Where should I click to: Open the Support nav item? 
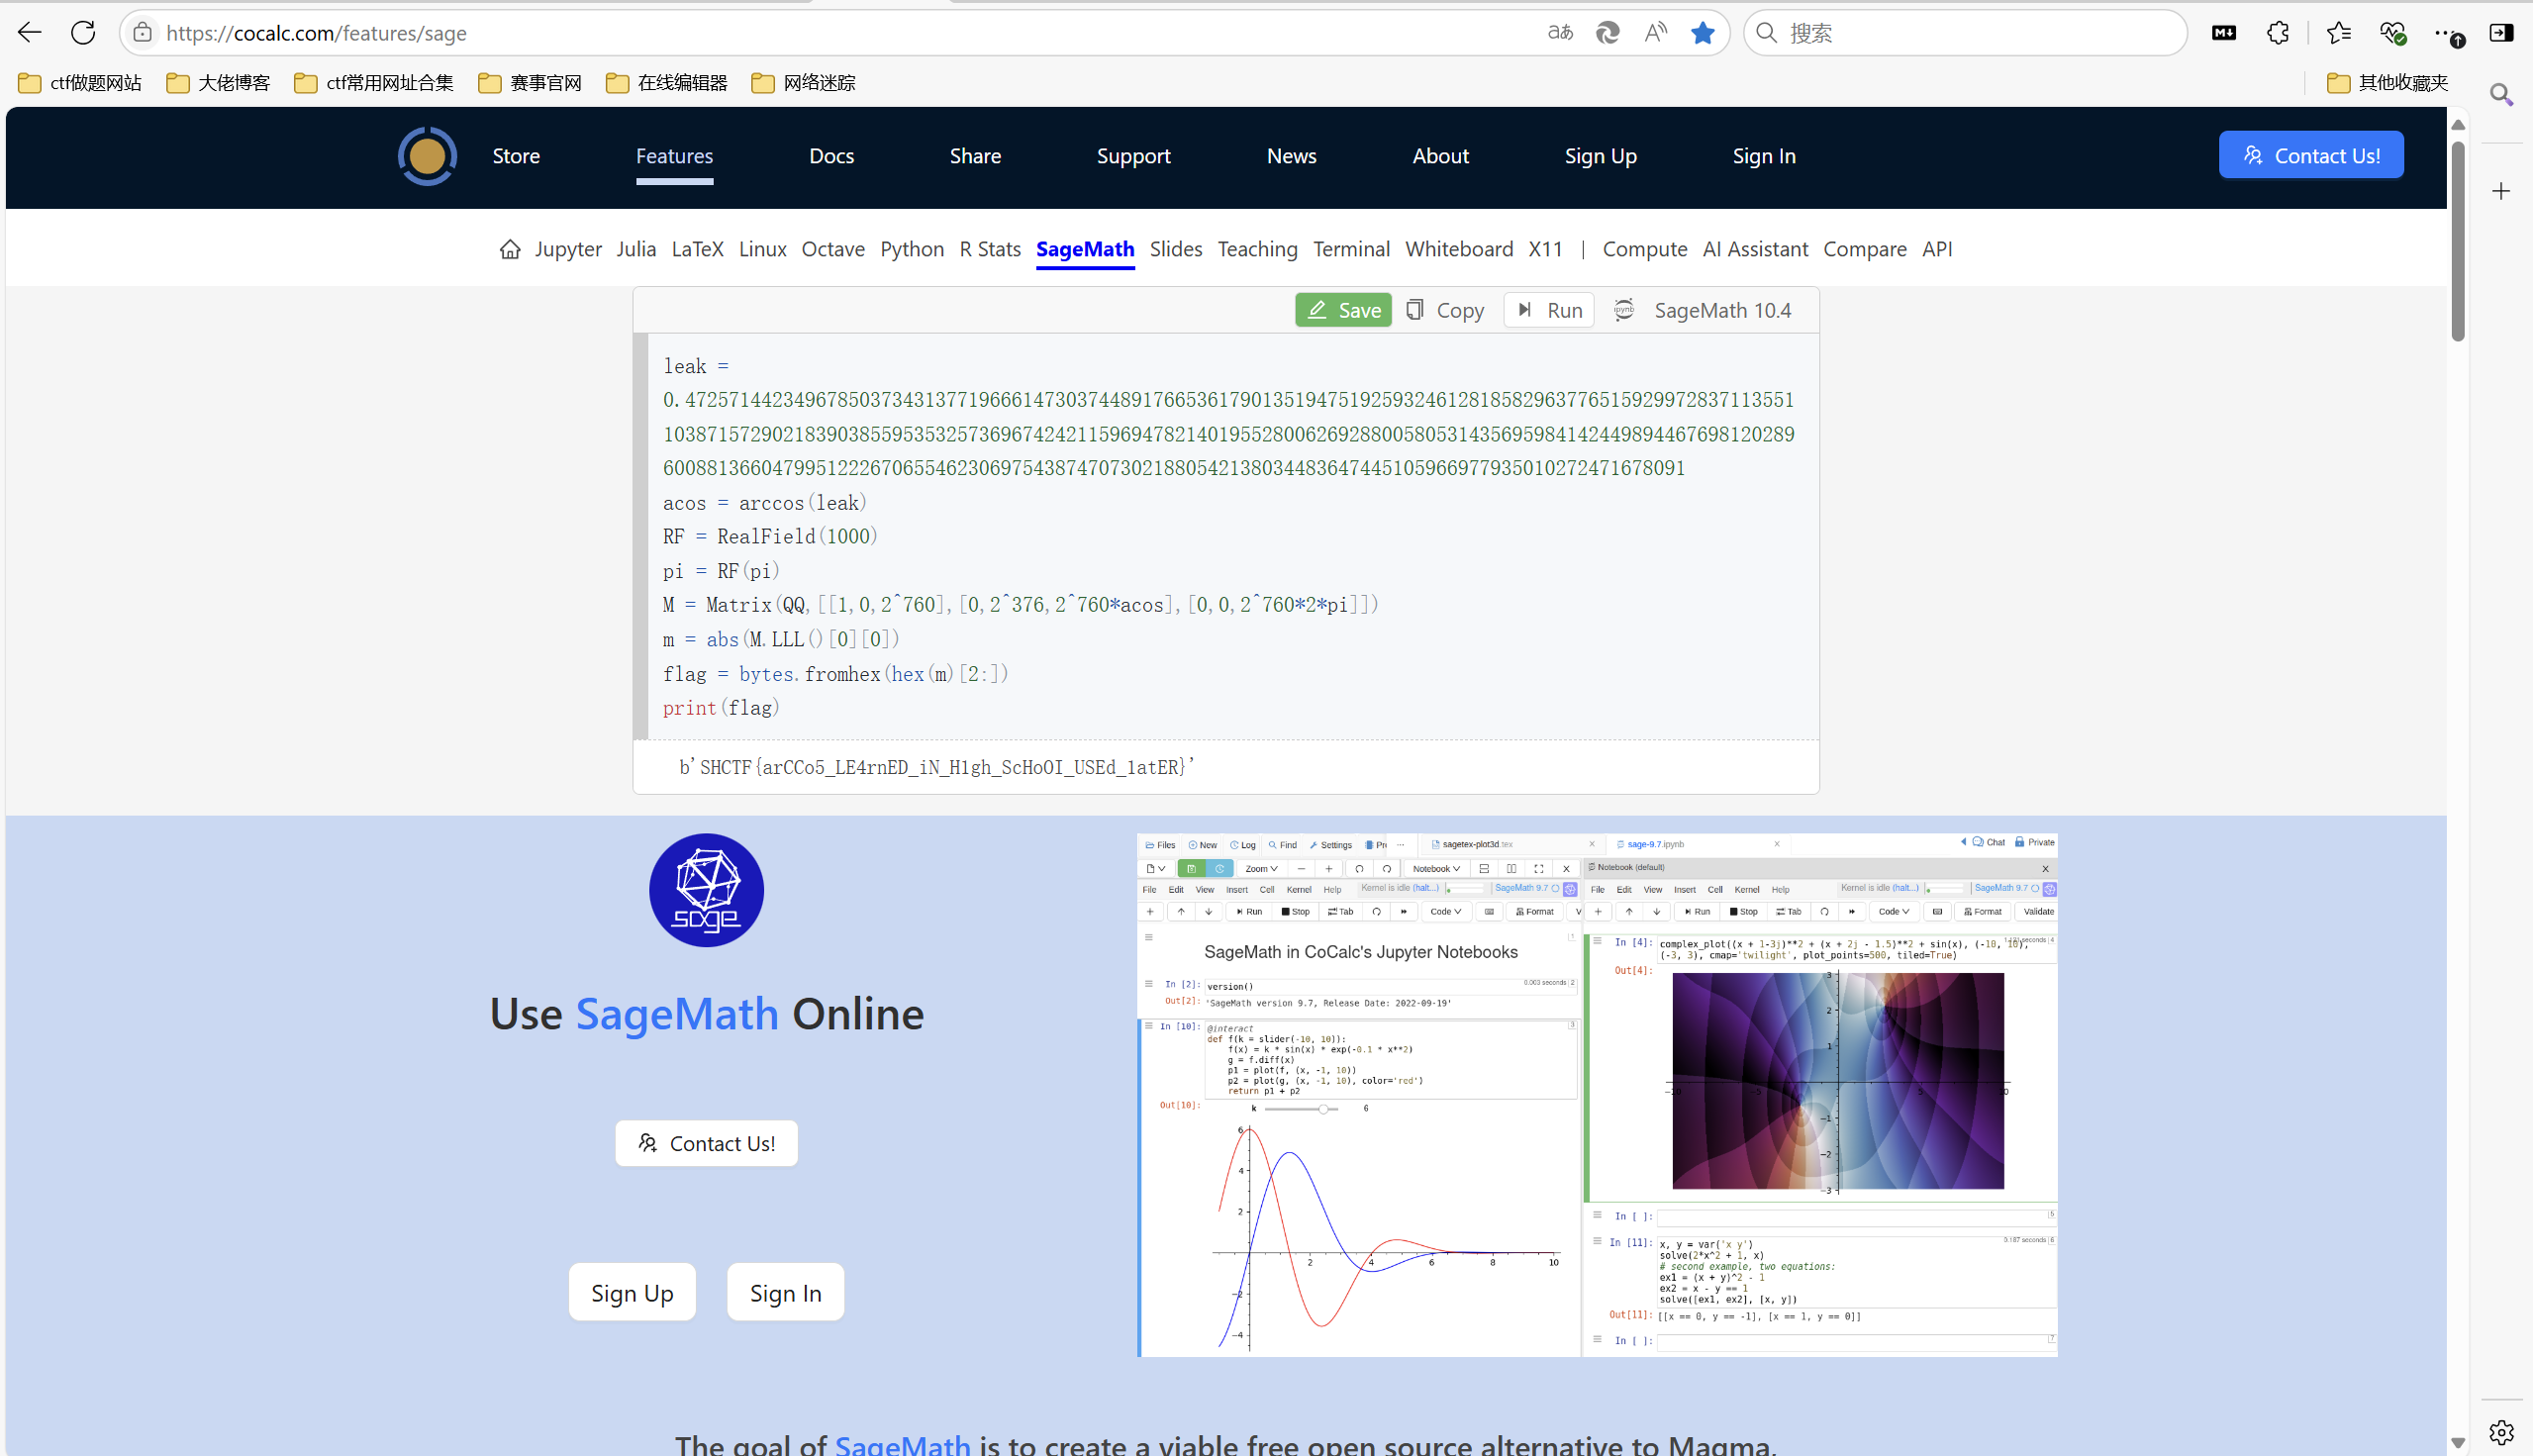tap(1133, 156)
